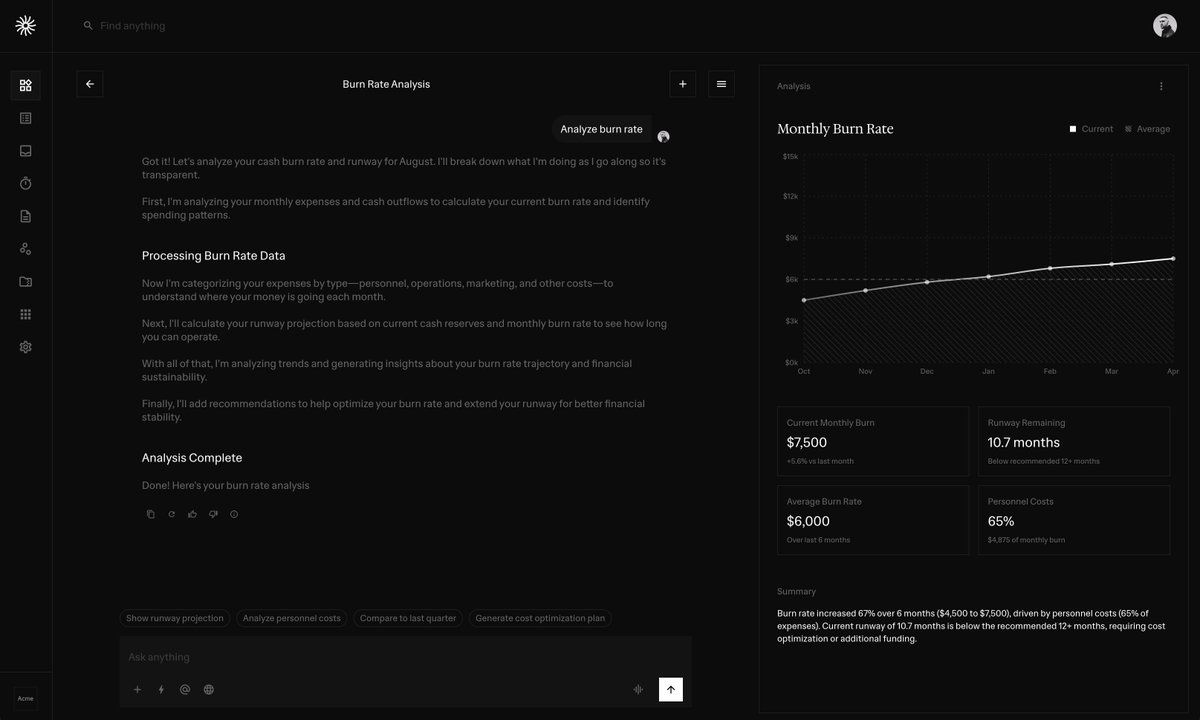Open the Acme workspace switcher
The height and width of the screenshot is (720, 1200).
[x=26, y=698]
